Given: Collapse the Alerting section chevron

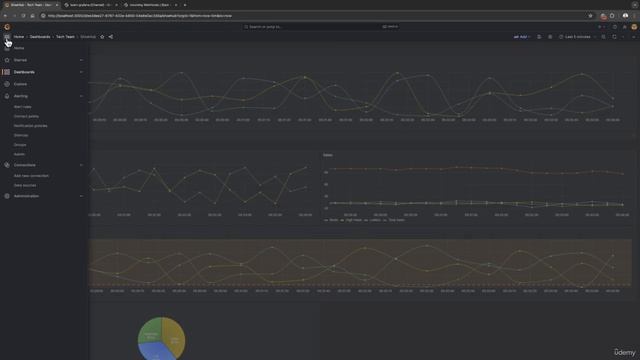Looking at the screenshot, I should click(x=81, y=96).
